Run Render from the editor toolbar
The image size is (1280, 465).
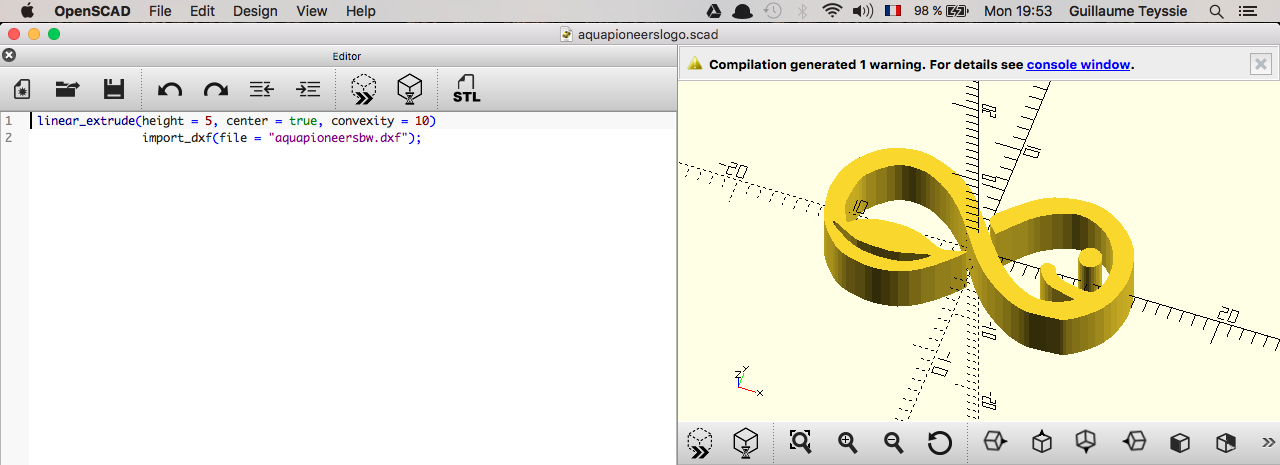(409, 89)
